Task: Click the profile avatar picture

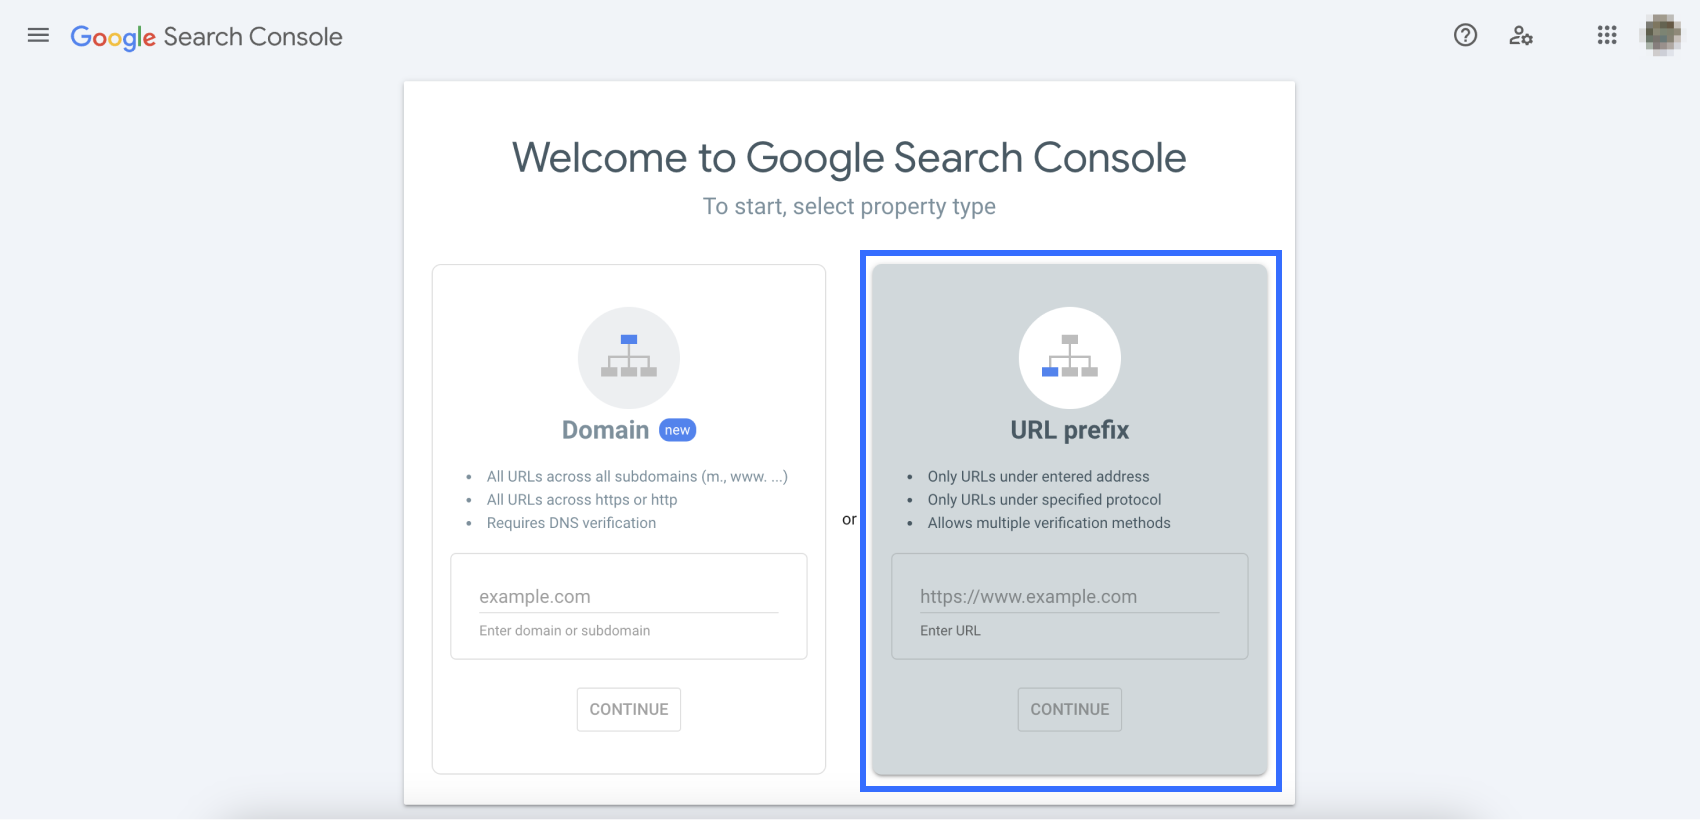Action: coord(1662,35)
